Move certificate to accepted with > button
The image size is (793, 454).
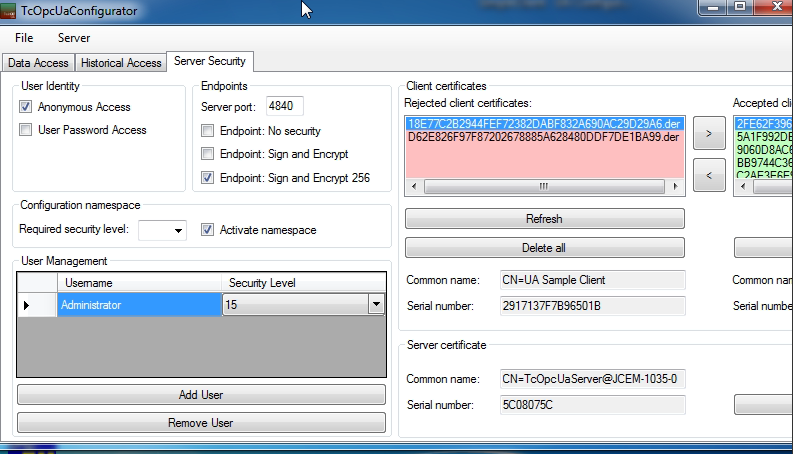(x=709, y=132)
